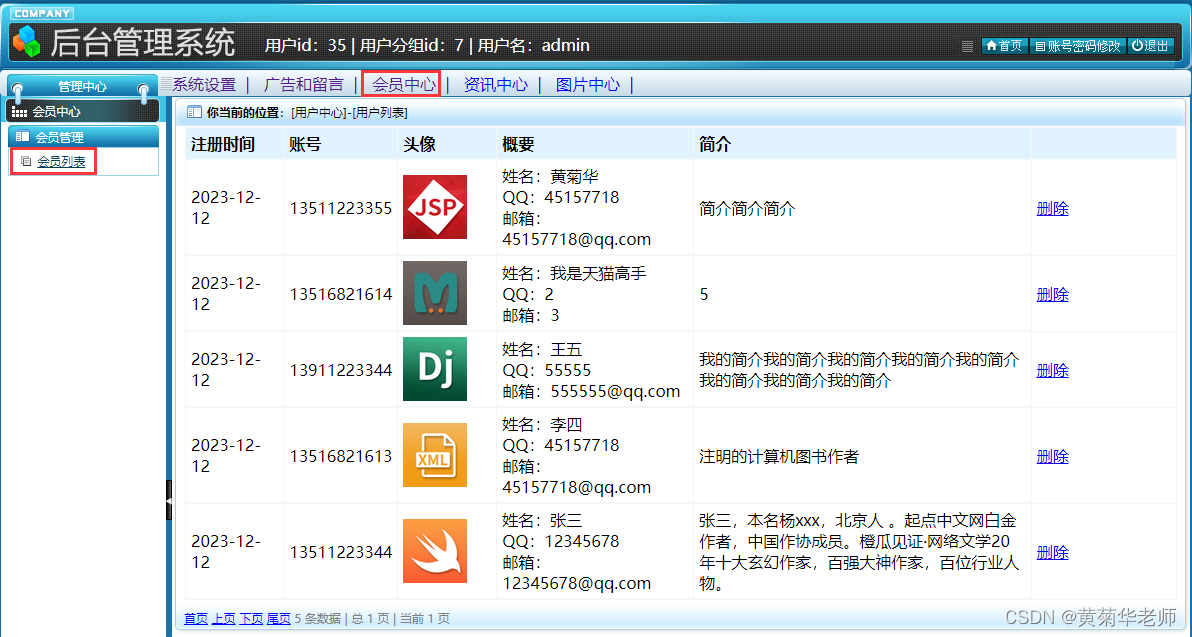
Task: Click the 用户名：admin header text
Action: (x=533, y=45)
